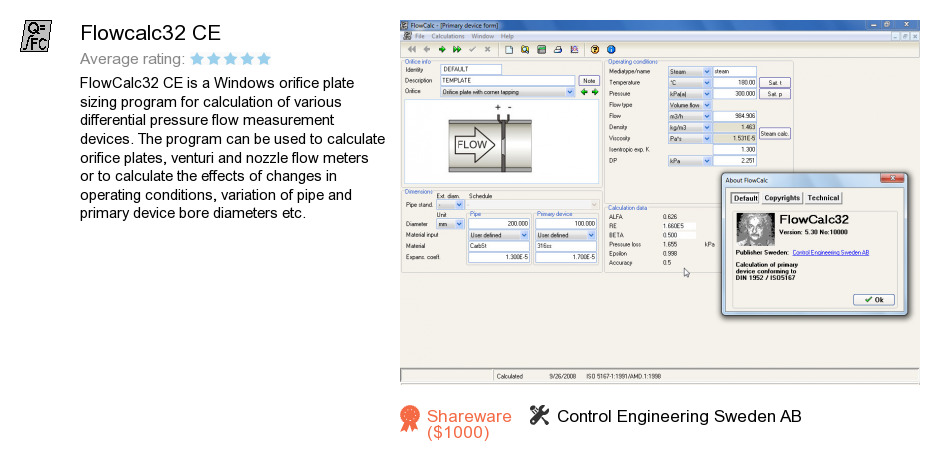Screen dimensions: 940x468
Task: Open Control Engineering Sweden AB link
Action: pos(831,253)
